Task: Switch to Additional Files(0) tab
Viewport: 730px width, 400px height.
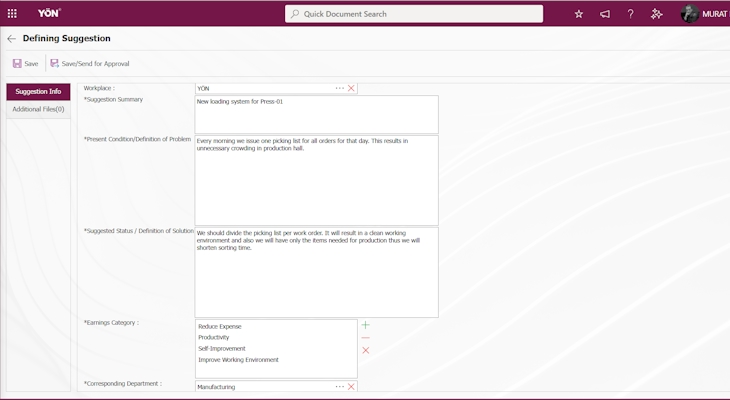Action: 38,109
